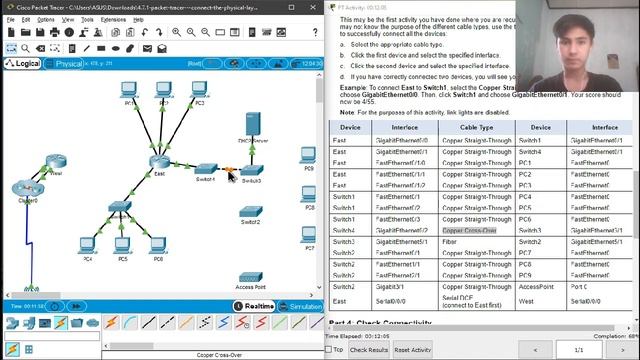Click the Open folder icon in toolbar
640x360 pixels.
coord(25,32)
